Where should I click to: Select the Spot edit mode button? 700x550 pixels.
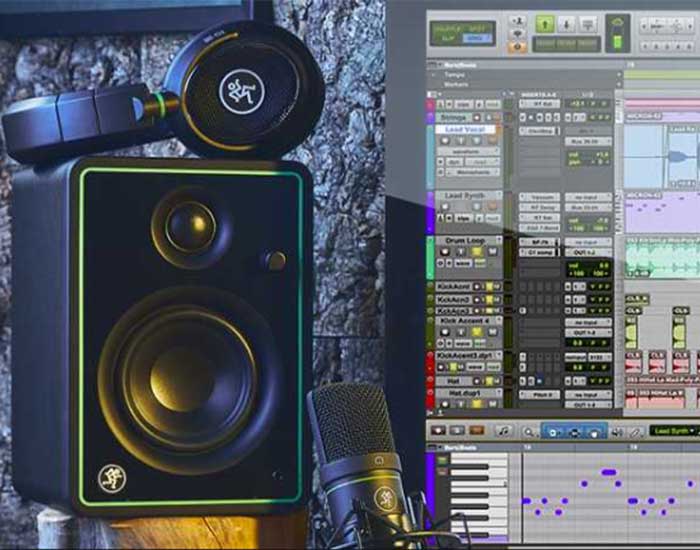[478, 29]
